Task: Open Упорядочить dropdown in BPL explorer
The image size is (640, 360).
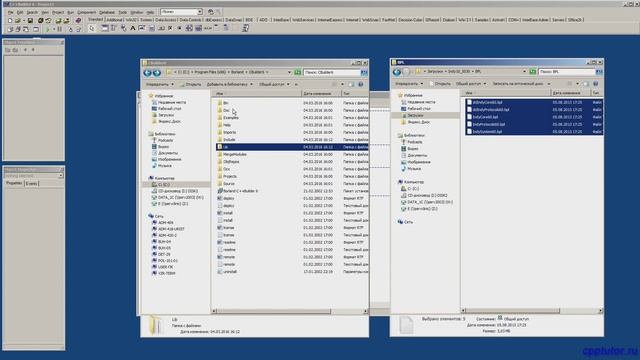Action: click(409, 84)
